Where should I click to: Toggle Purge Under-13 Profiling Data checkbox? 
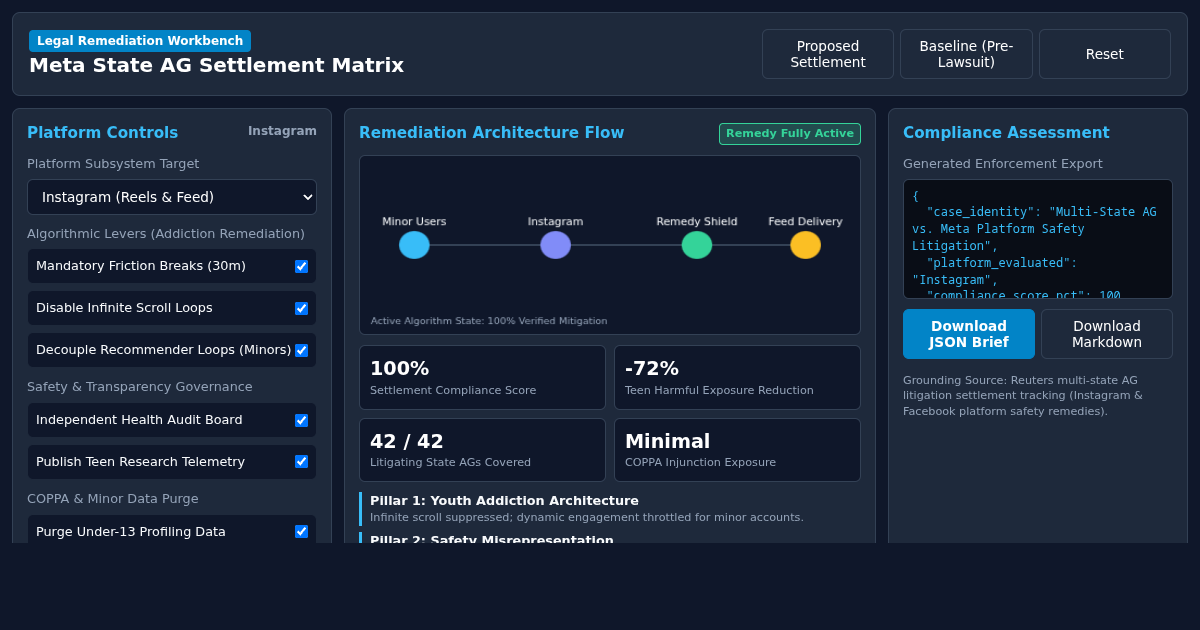tap(301, 532)
